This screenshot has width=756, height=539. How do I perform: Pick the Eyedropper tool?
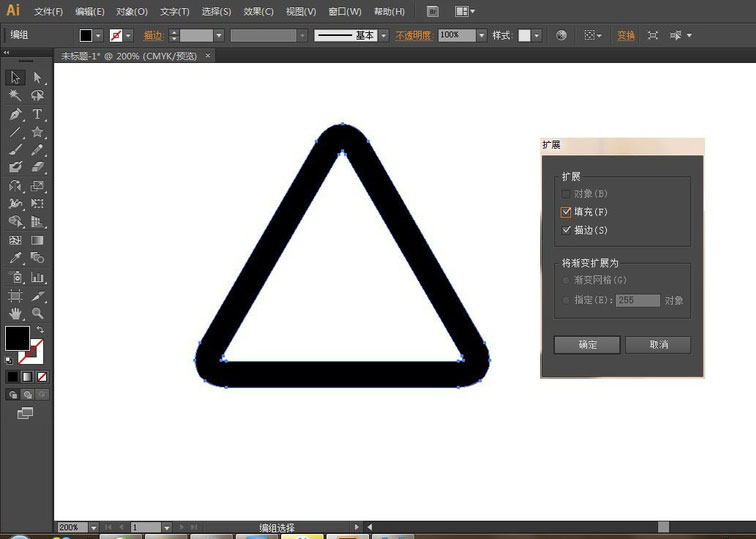[15, 258]
